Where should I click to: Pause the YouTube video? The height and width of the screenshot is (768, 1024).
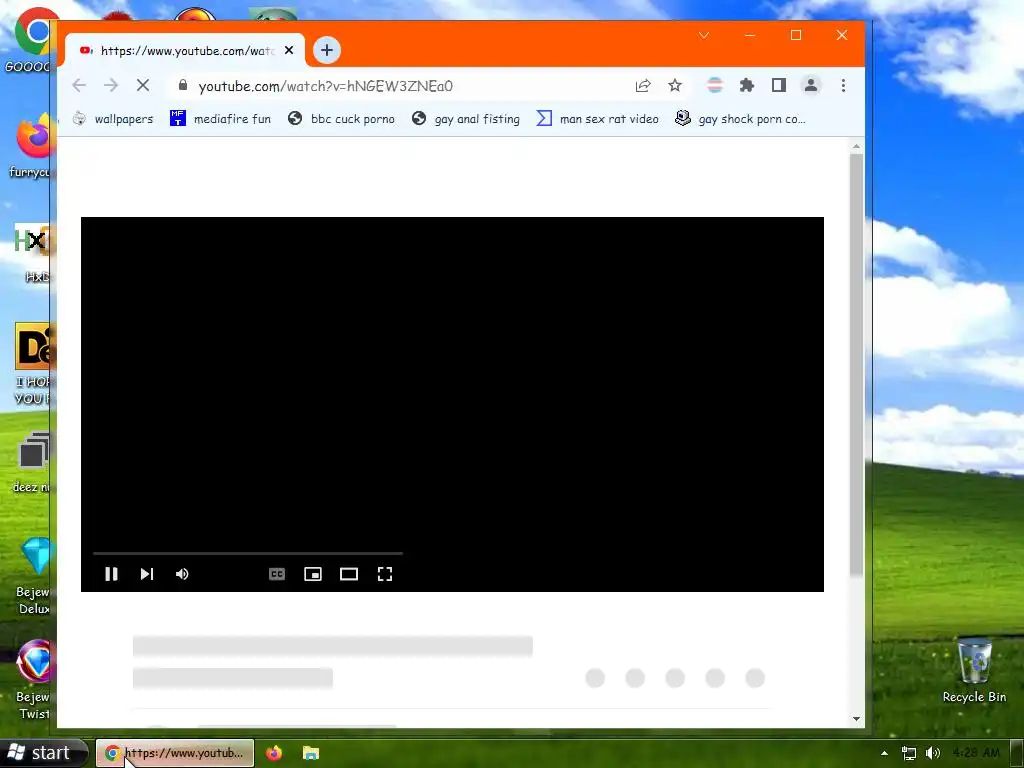111,574
